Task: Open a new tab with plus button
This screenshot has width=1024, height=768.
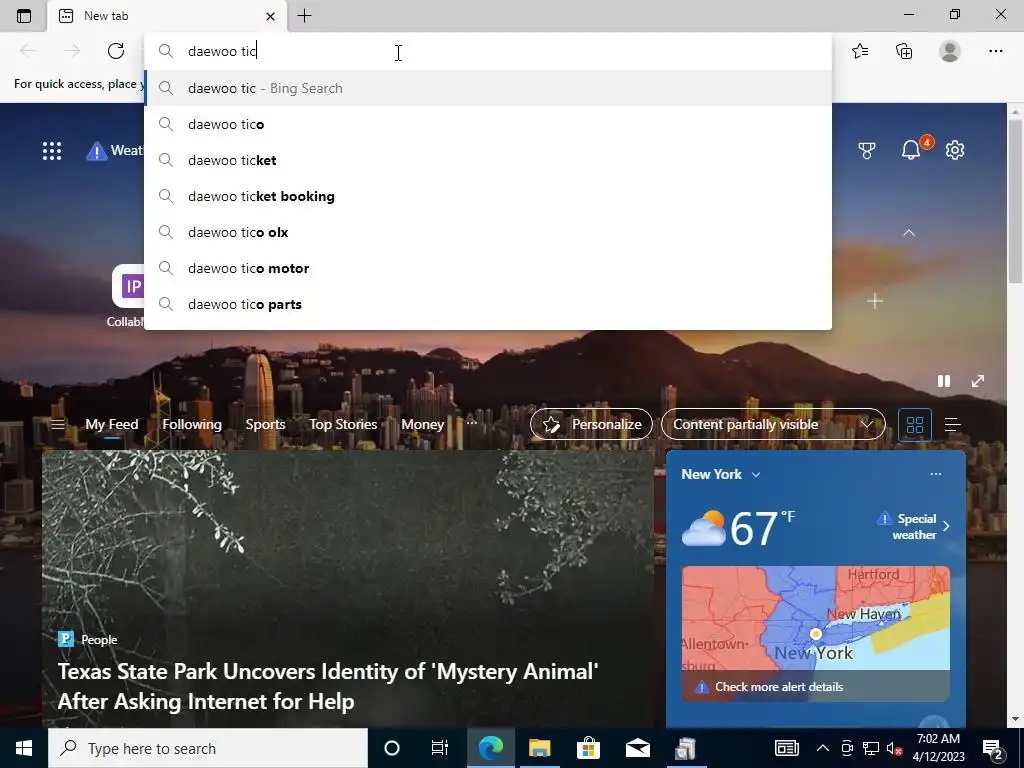Action: point(304,16)
